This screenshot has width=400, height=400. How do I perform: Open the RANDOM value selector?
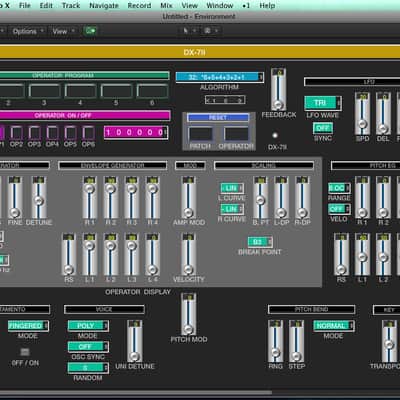pos(88,368)
